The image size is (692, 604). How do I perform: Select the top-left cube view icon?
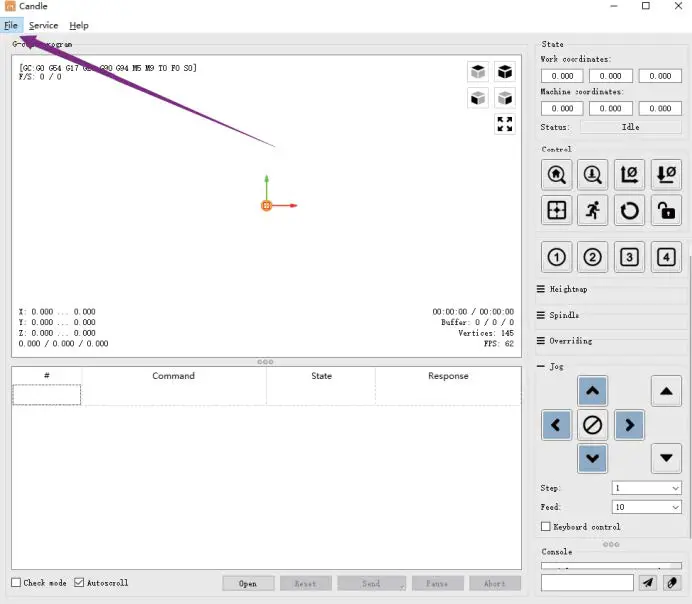(478, 71)
